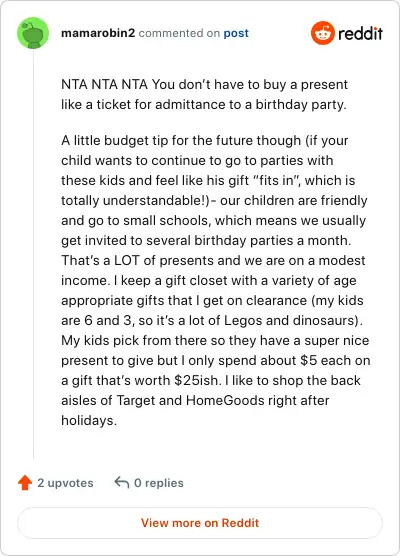Open the mamarobin2 username link
Screen dimensions: 400x556
[x=98, y=33]
